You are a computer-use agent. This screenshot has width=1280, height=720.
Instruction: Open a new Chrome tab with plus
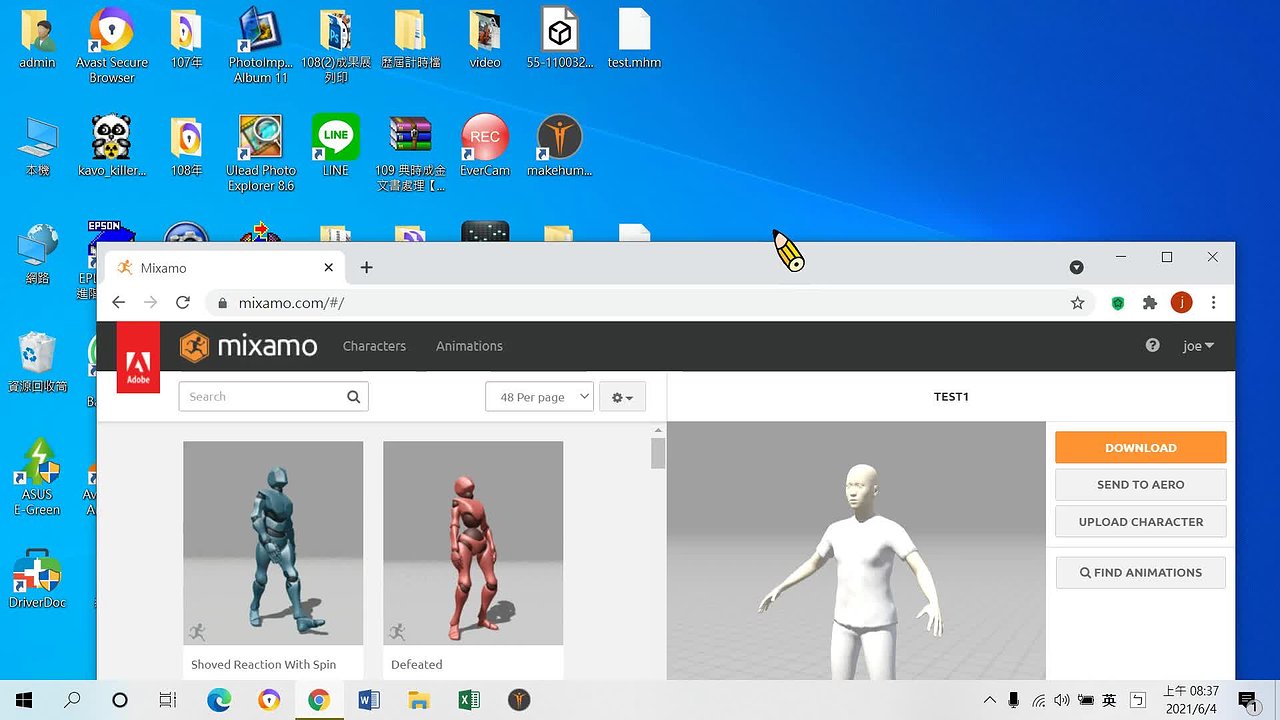[x=367, y=267]
